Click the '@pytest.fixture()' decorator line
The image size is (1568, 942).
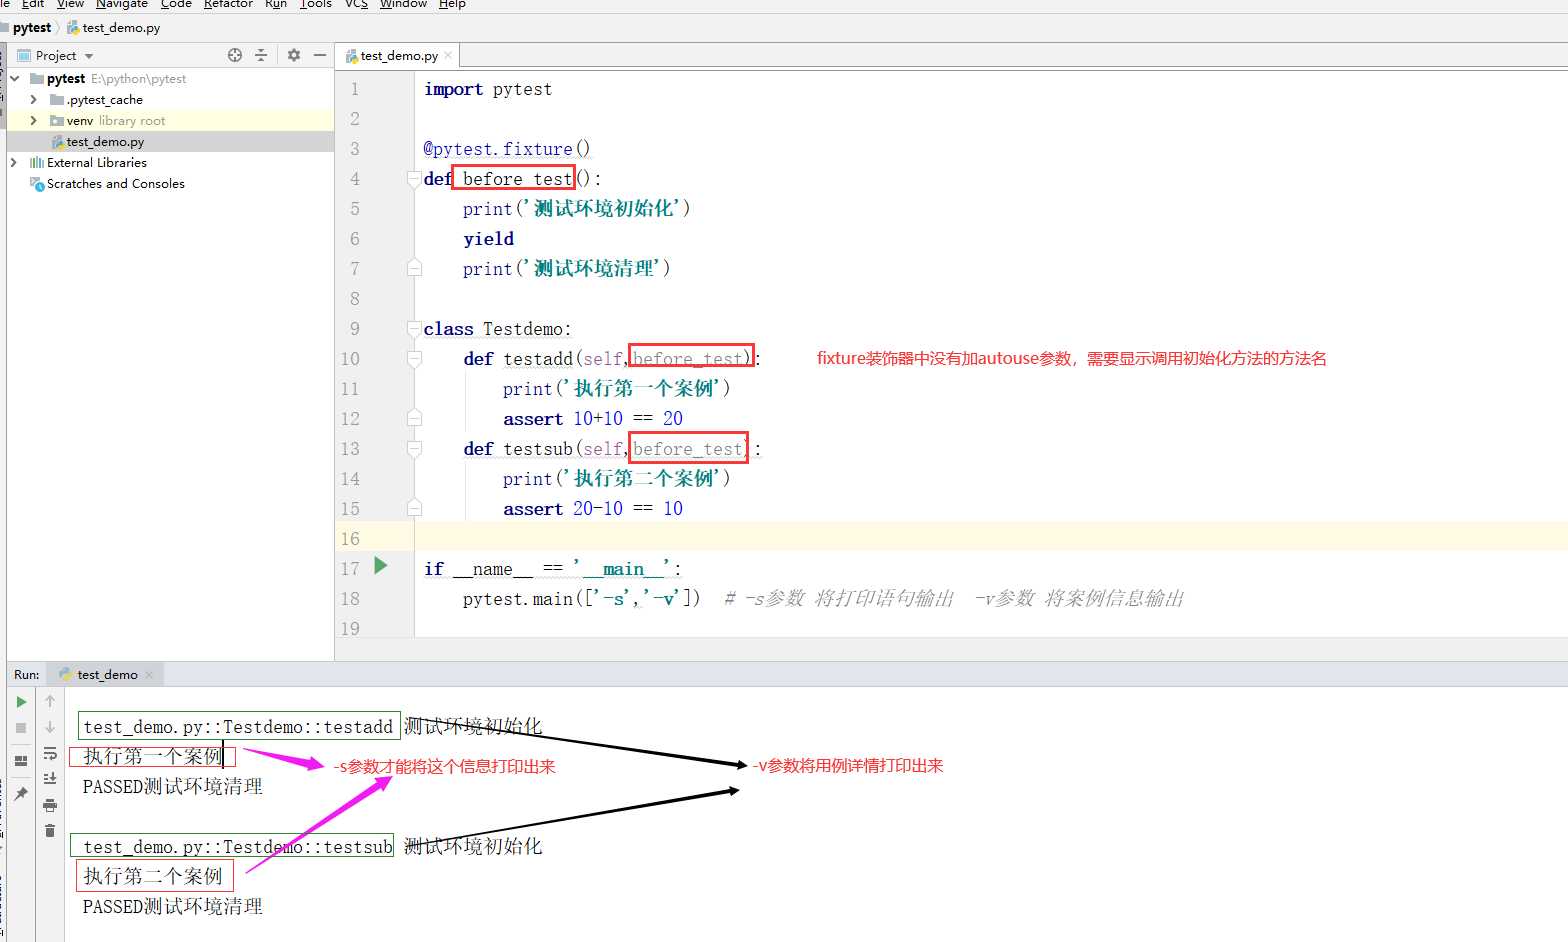point(507,149)
